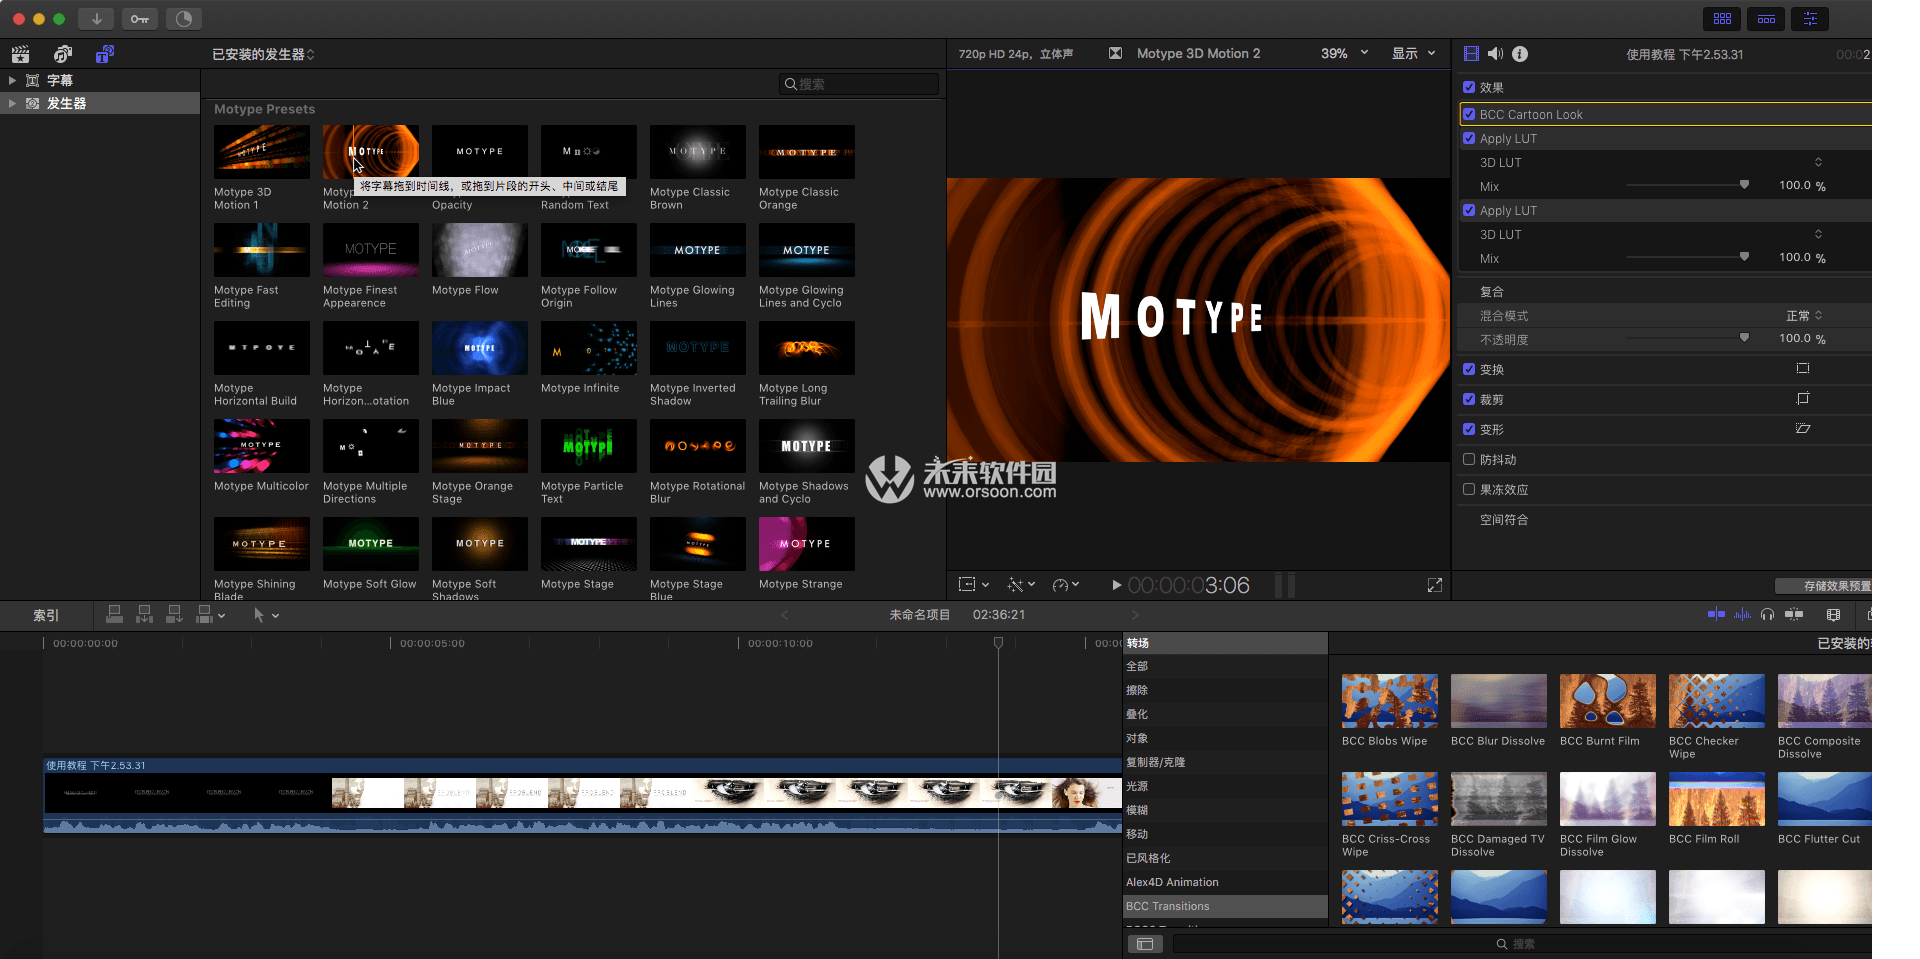The image size is (1920, 959).
Task: Click the 索引 index button
Action: click(x=46, y=615)
